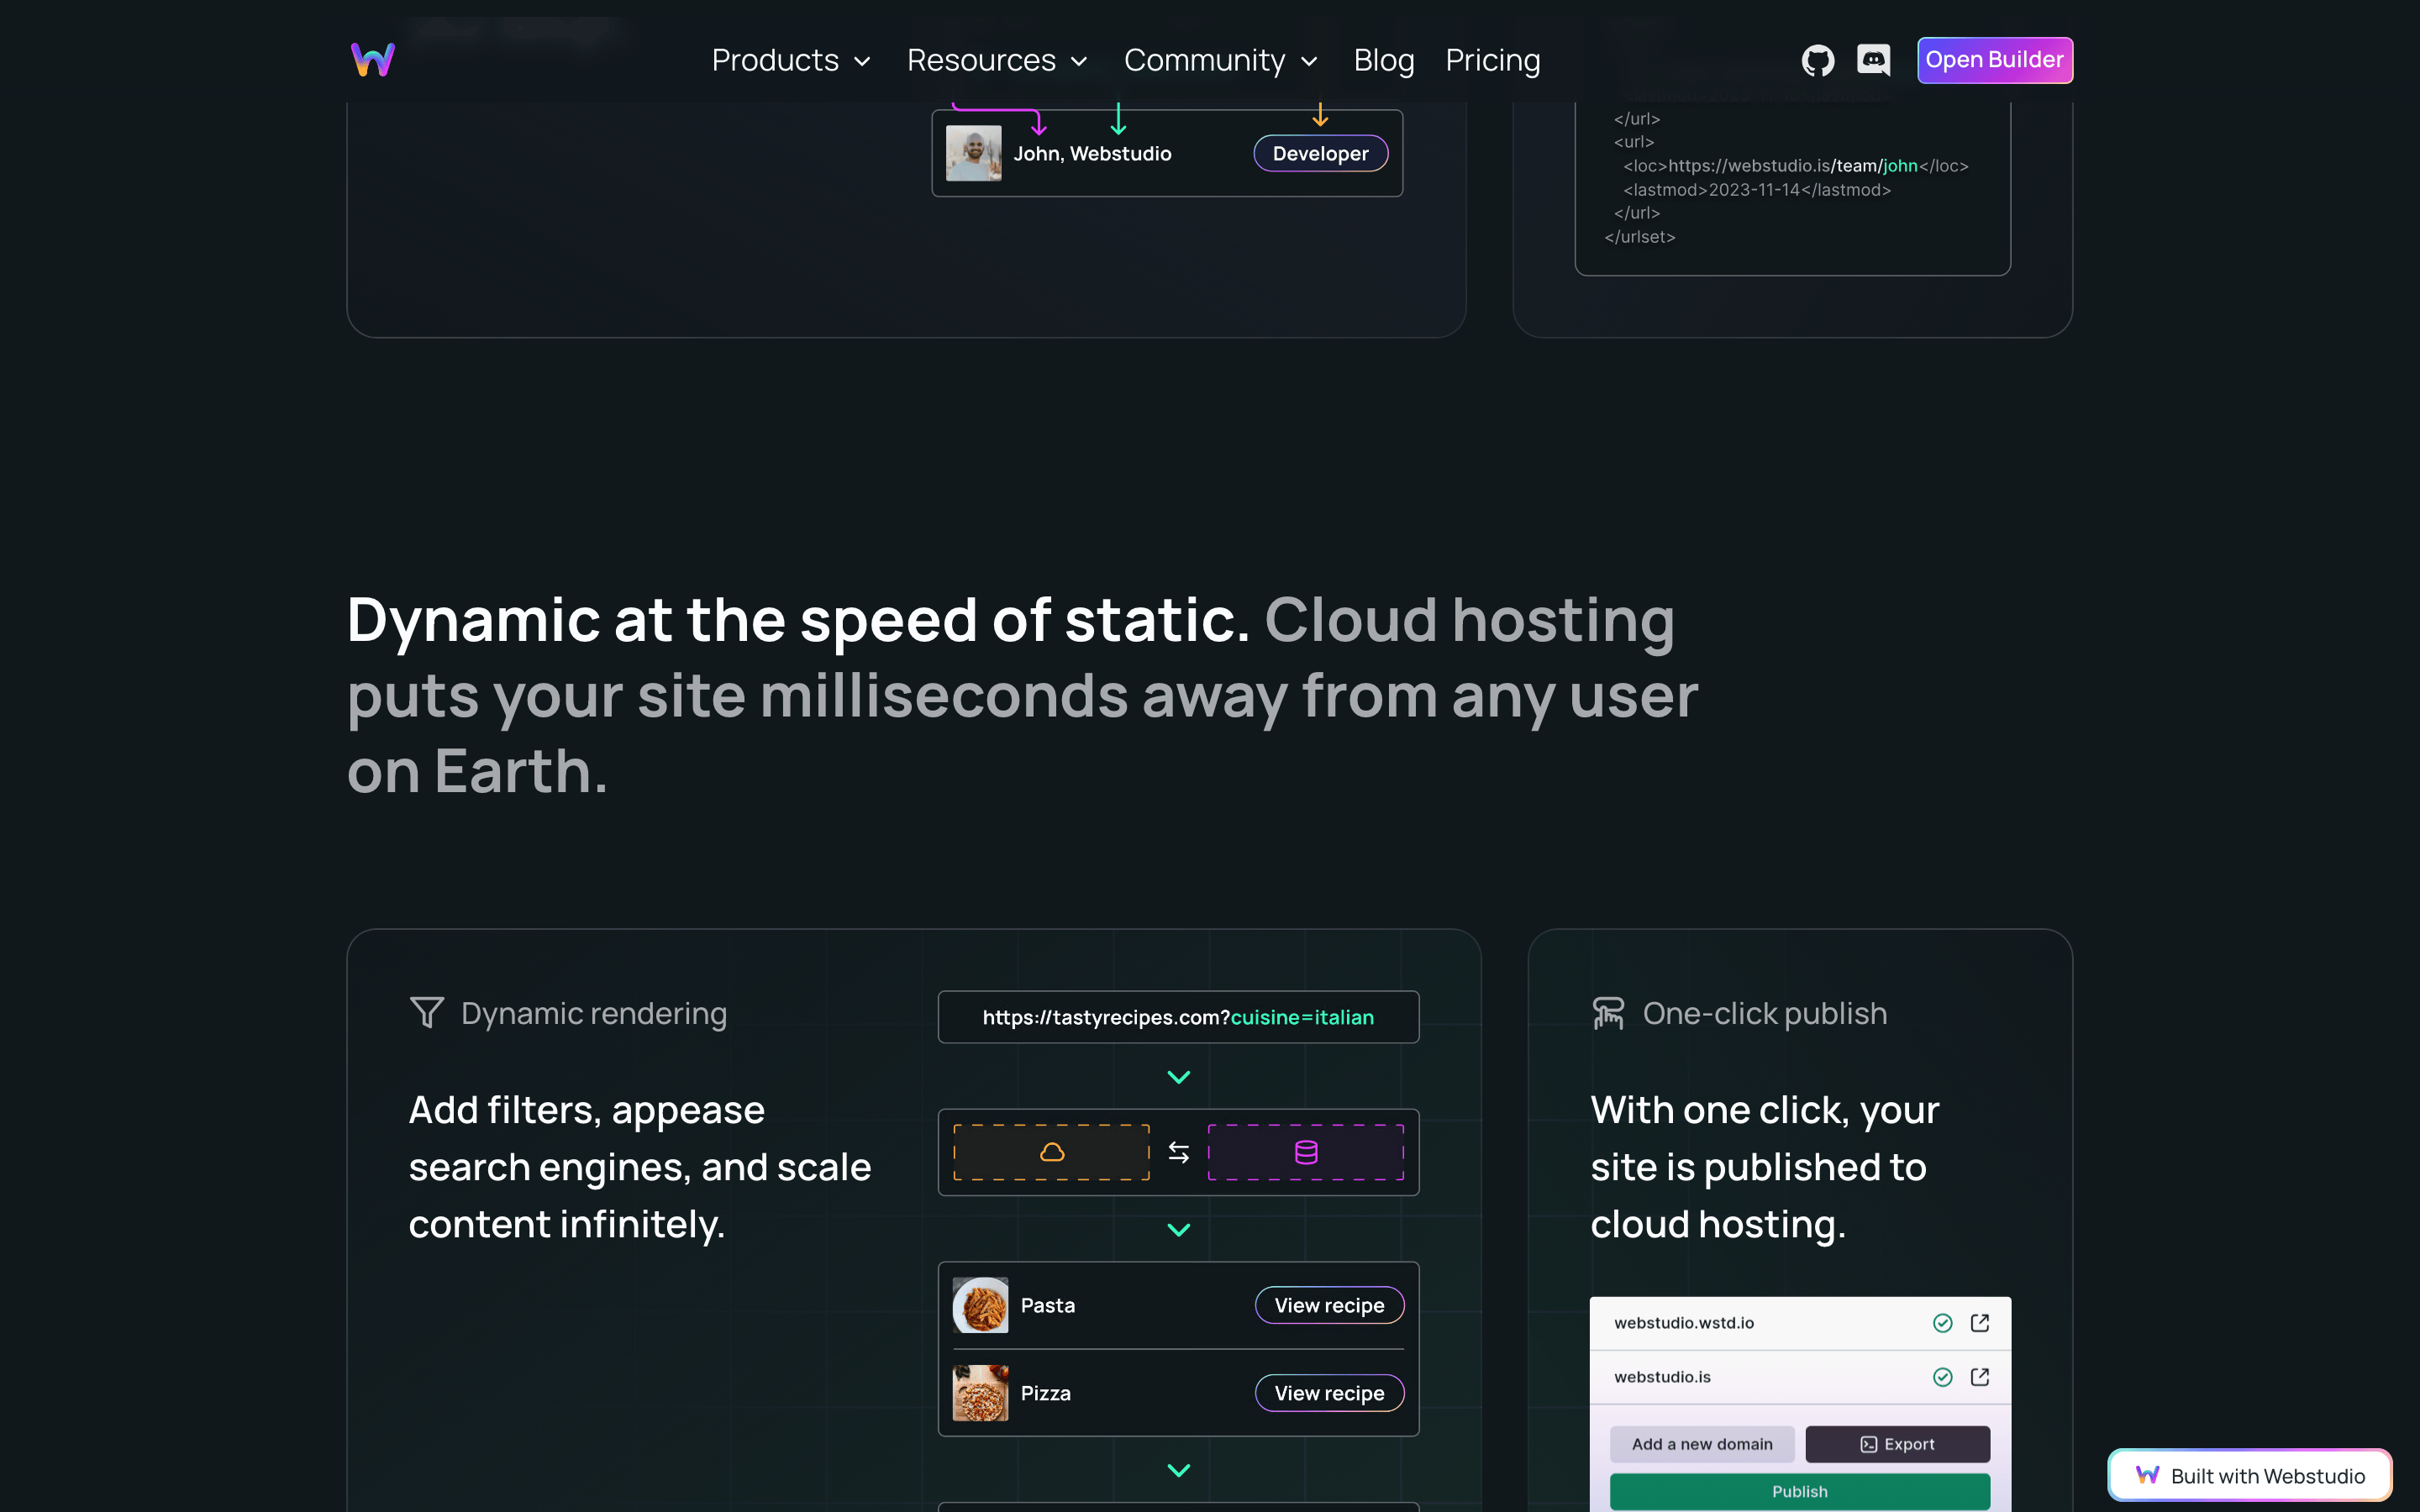This screenshot has height=1512, width=2420.
Task: Go to the Blog page
Action: pyautogui.click(x=1384, y=60)
